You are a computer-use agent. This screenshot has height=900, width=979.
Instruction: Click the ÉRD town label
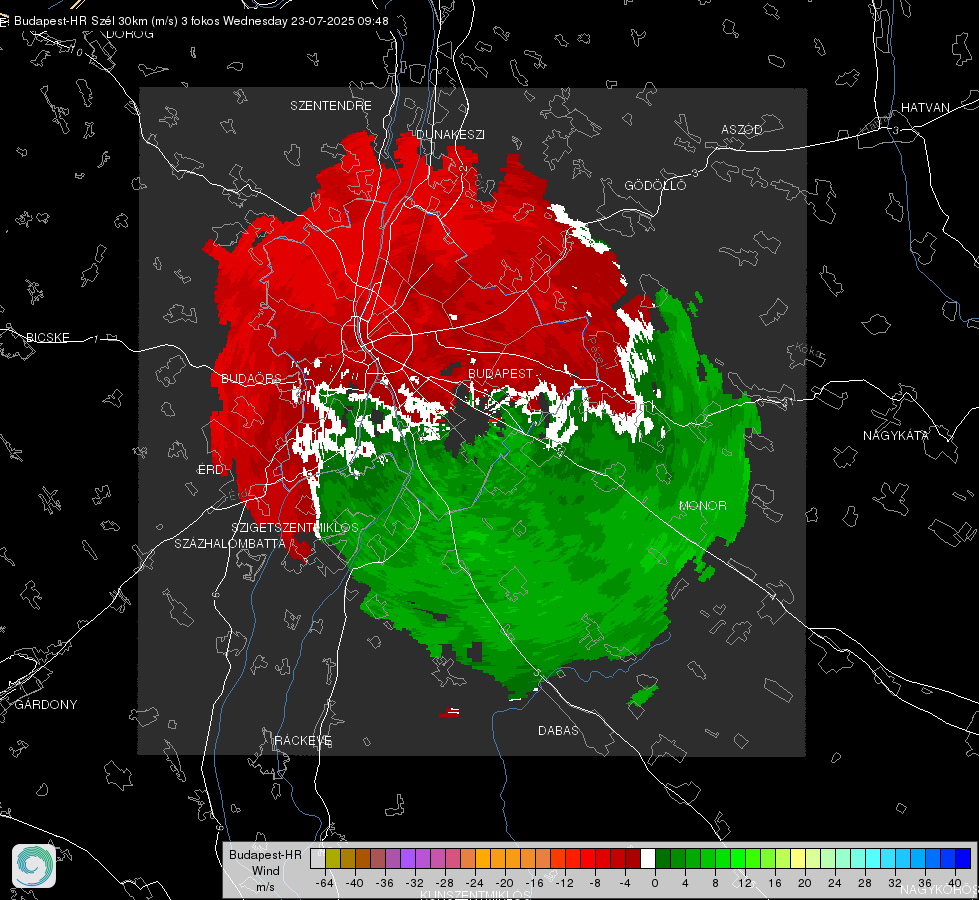pyautogui.click(x=210, y=470)
